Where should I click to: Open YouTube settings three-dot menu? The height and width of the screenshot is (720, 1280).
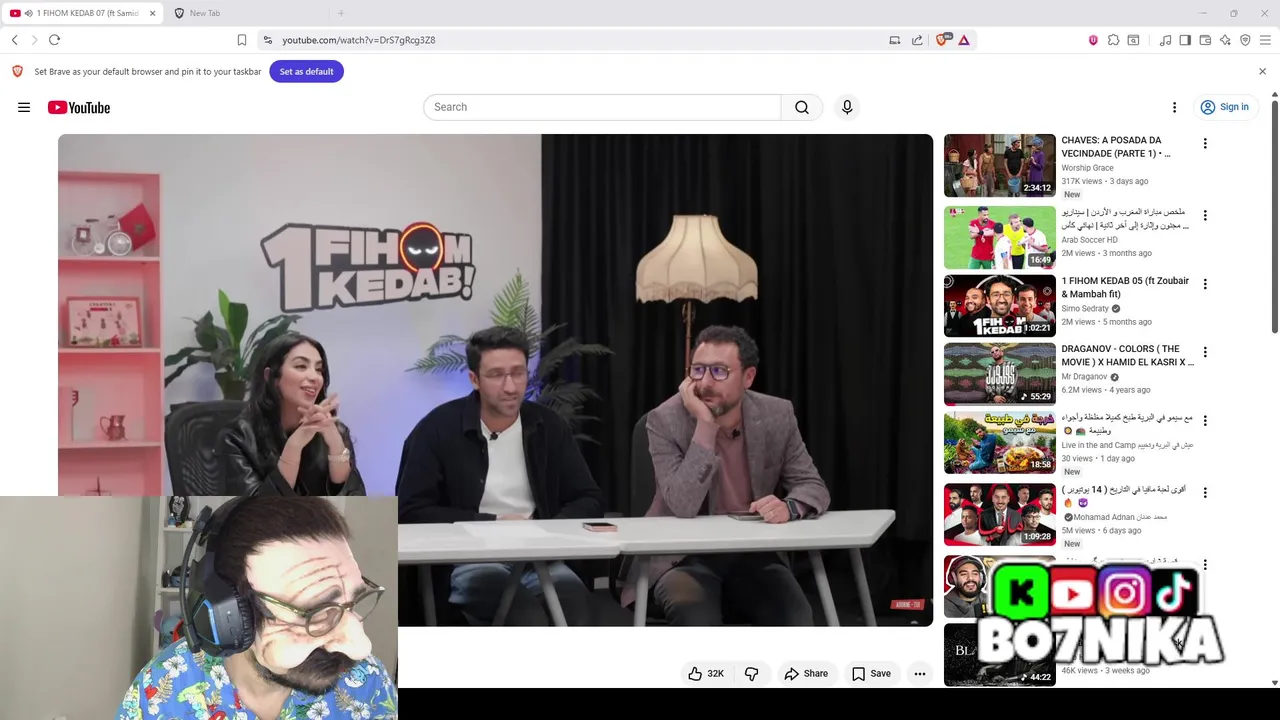(x=1174, y=107)
